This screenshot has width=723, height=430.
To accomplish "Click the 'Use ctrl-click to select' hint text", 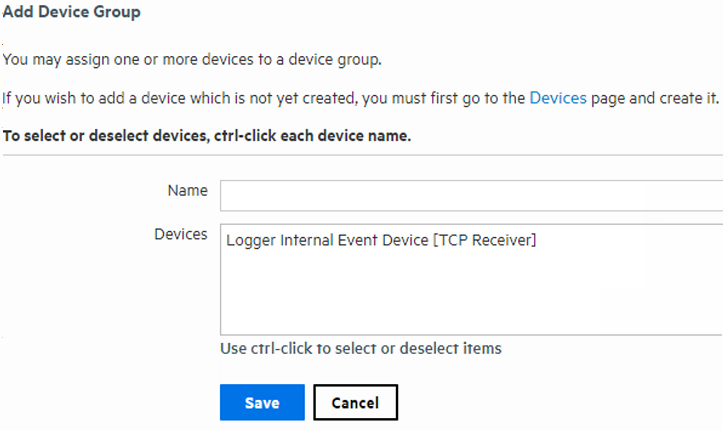I will 361,348.
